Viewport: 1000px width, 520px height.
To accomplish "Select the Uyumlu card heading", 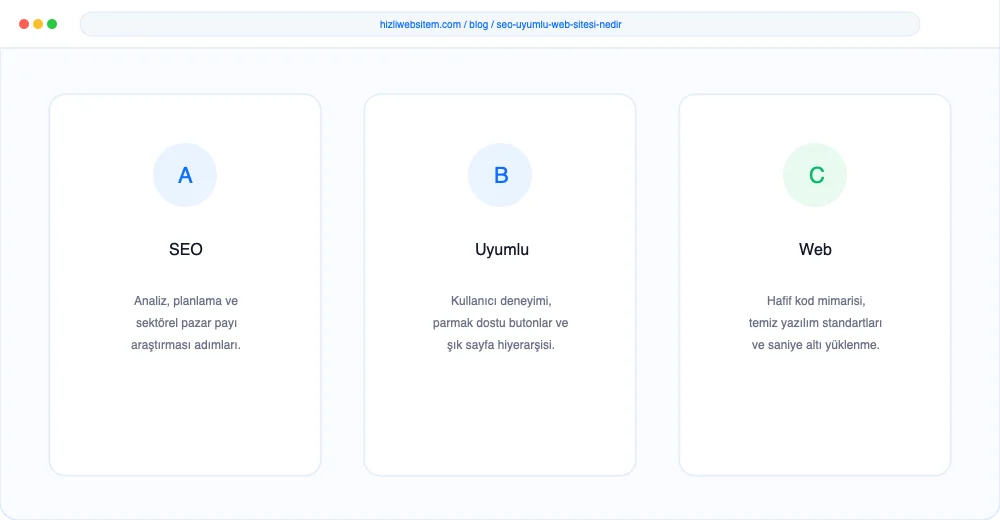I will 502,249.
